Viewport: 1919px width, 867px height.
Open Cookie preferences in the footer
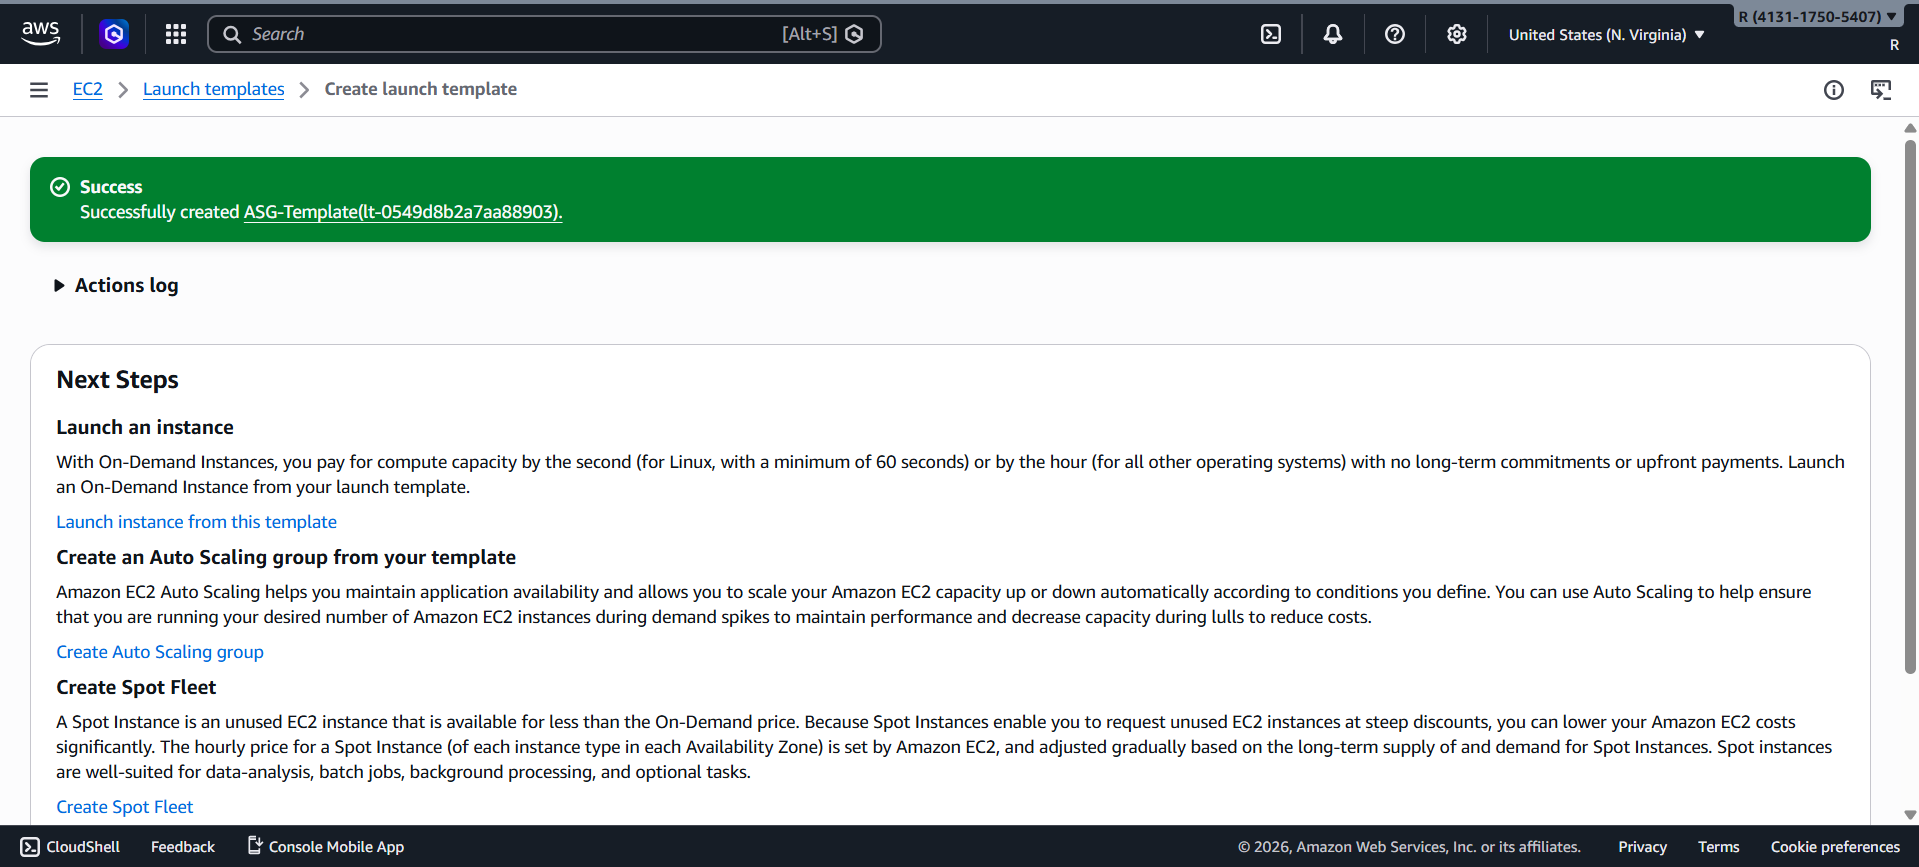(x=1835, y=847)
